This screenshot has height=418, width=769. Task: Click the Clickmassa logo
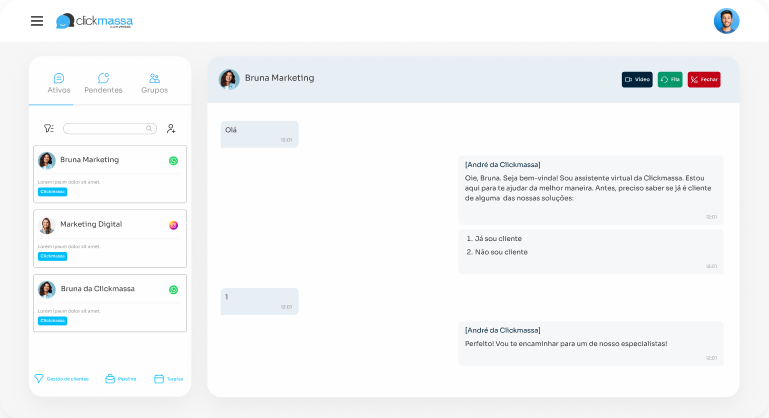click(x=94, y=21)
